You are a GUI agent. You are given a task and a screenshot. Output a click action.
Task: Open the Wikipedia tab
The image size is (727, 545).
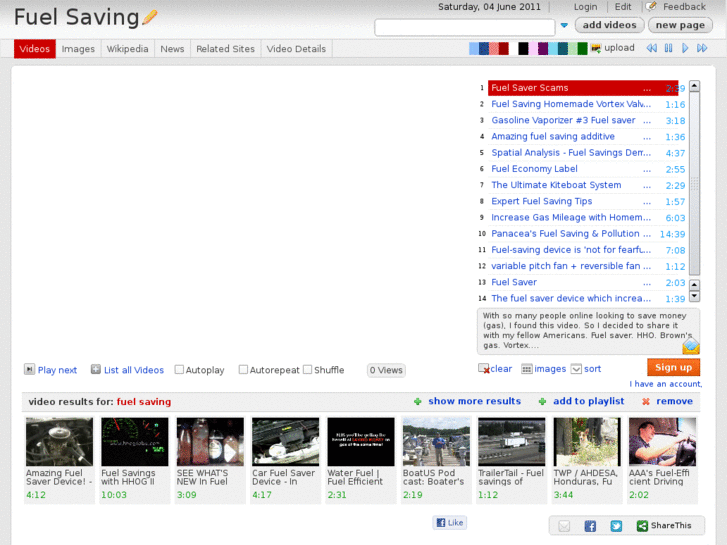pos(128,49)
